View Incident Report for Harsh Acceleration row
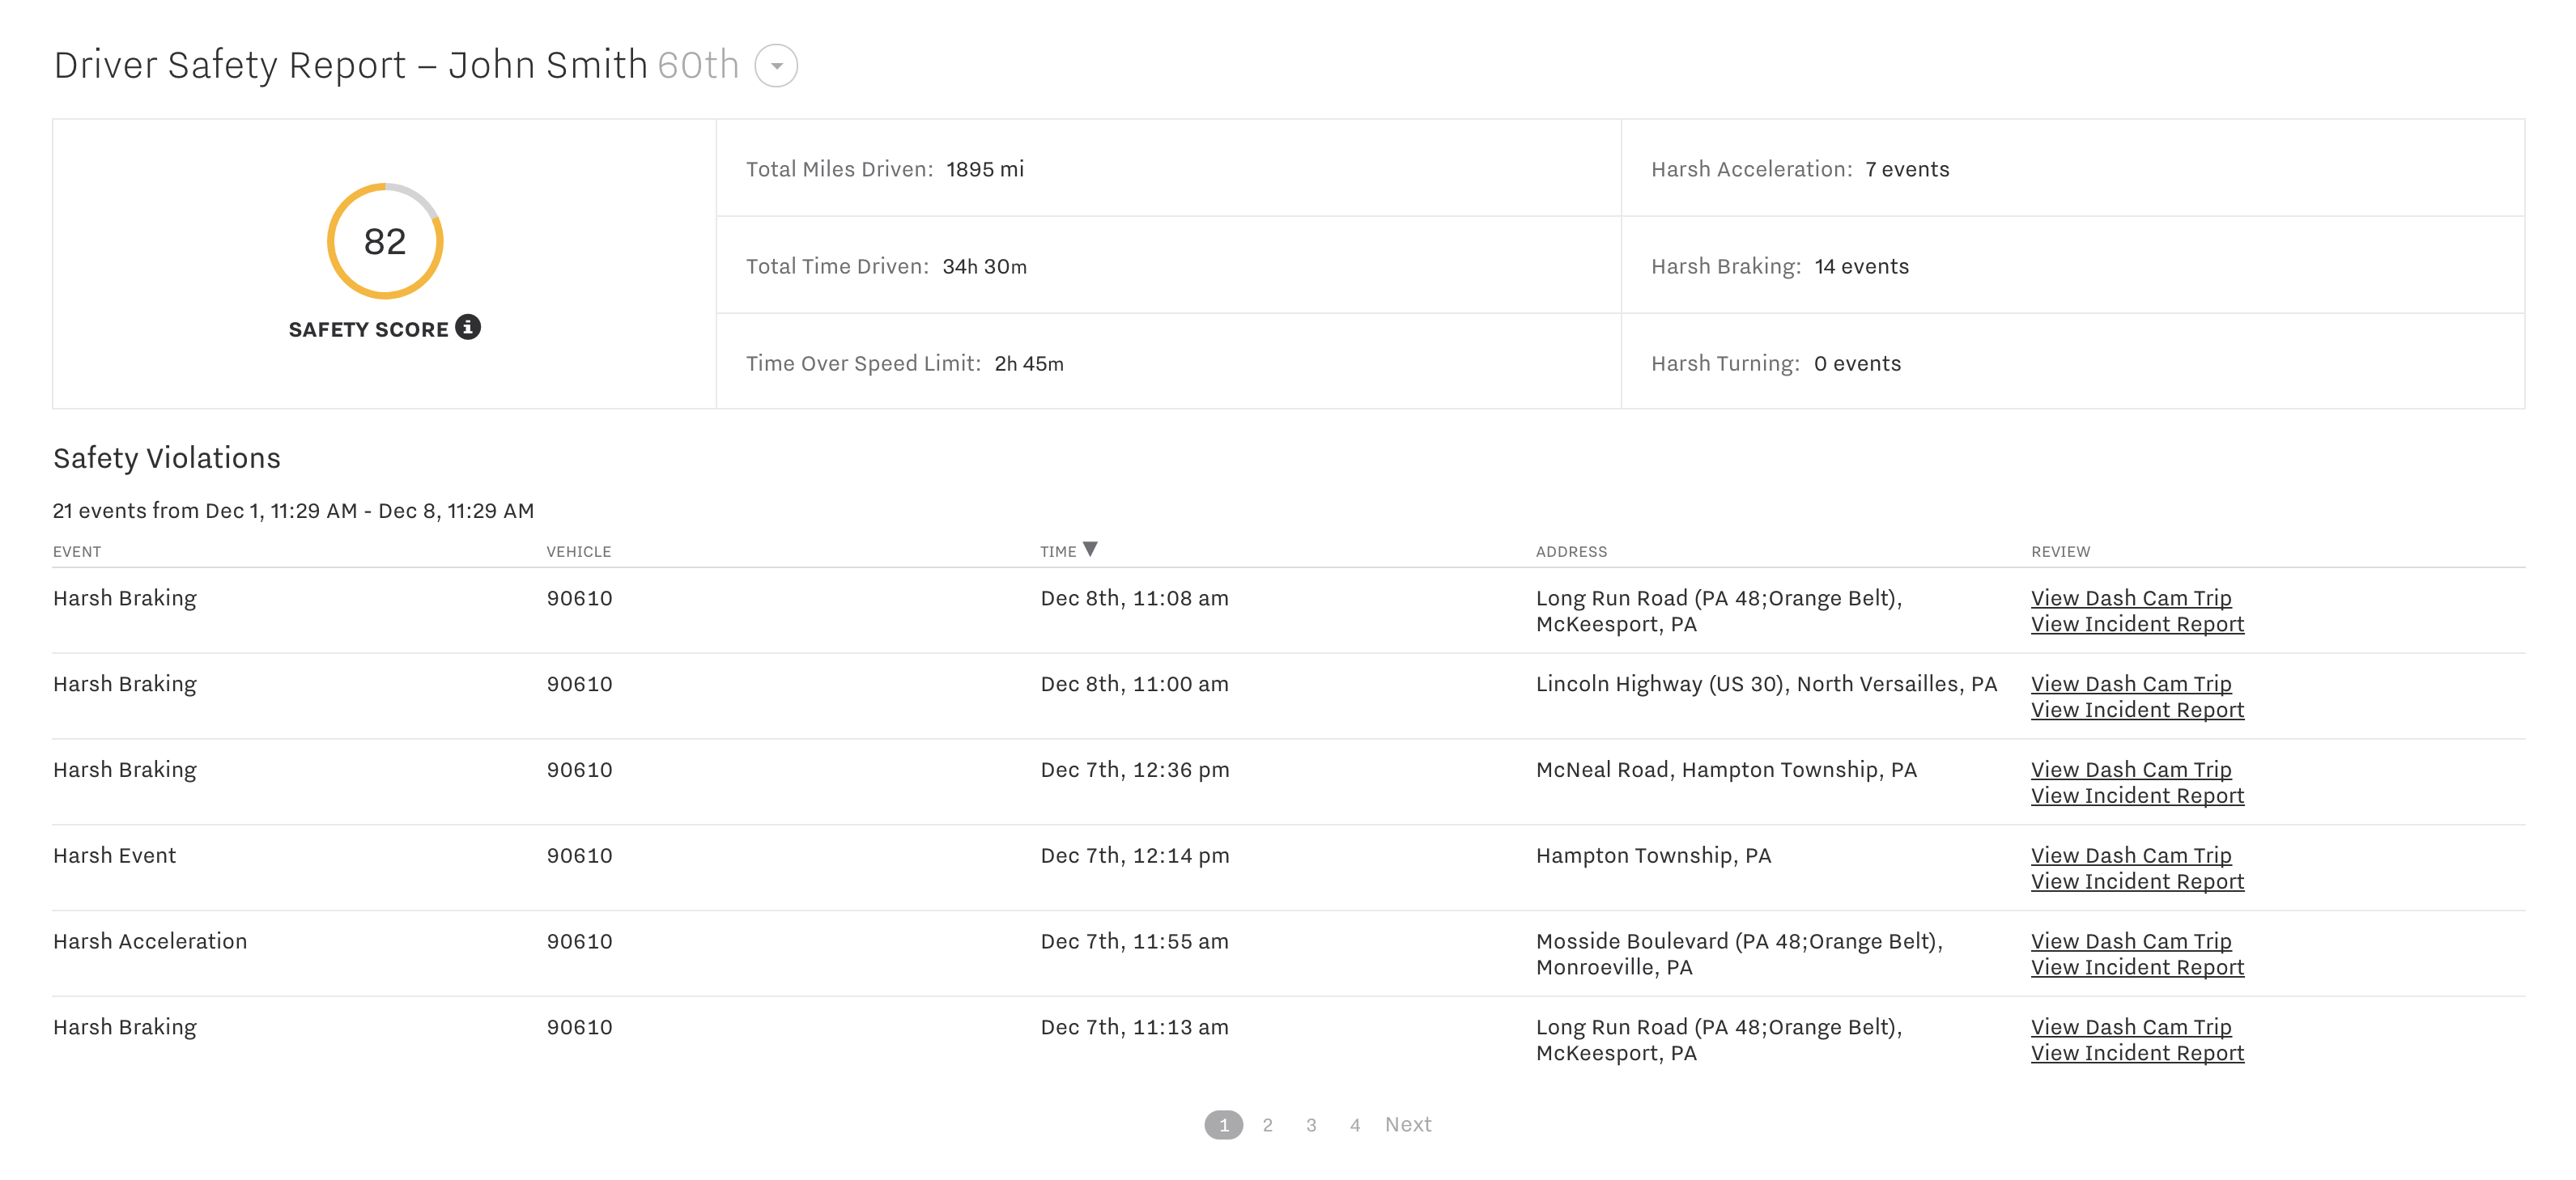The width and height of the screenshot is (2576, 1180). (2137, 967)
